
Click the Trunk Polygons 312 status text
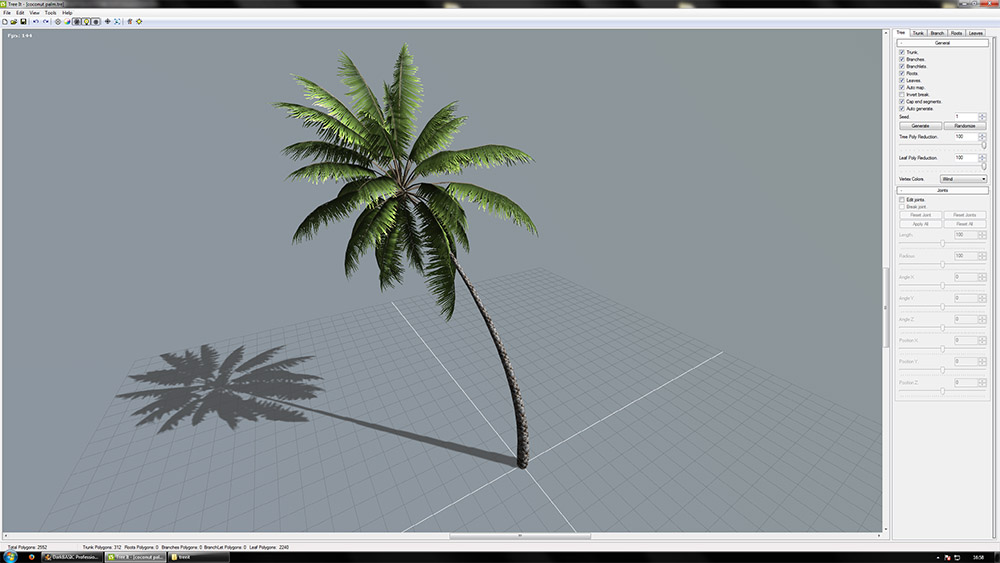[x=102, y=547]
